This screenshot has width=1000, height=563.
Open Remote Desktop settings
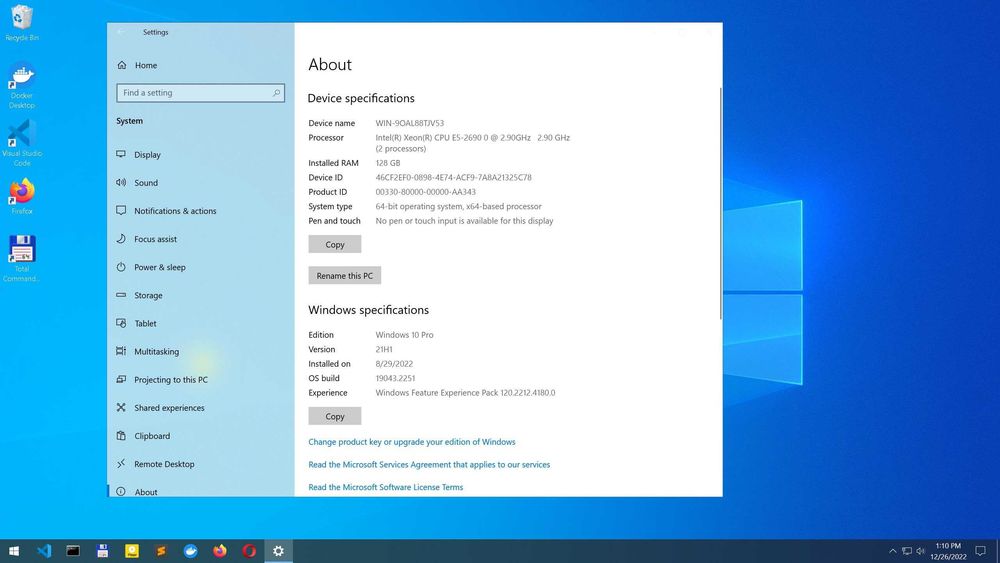pyautogui.click(x=164, y=464)
